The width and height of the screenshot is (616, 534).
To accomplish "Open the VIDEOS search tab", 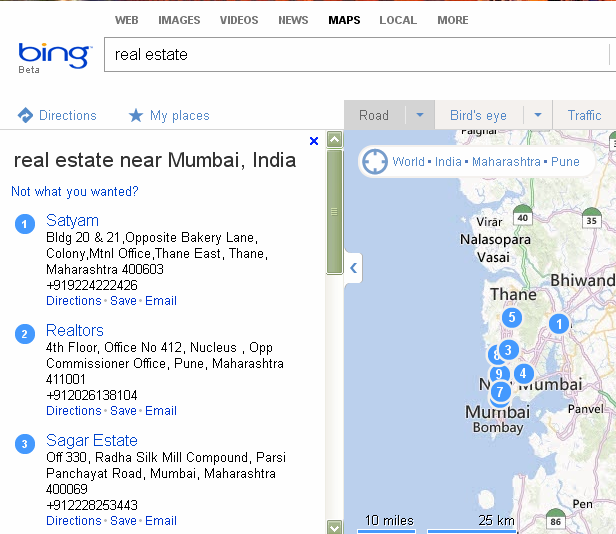I will [x=239, y=20].
